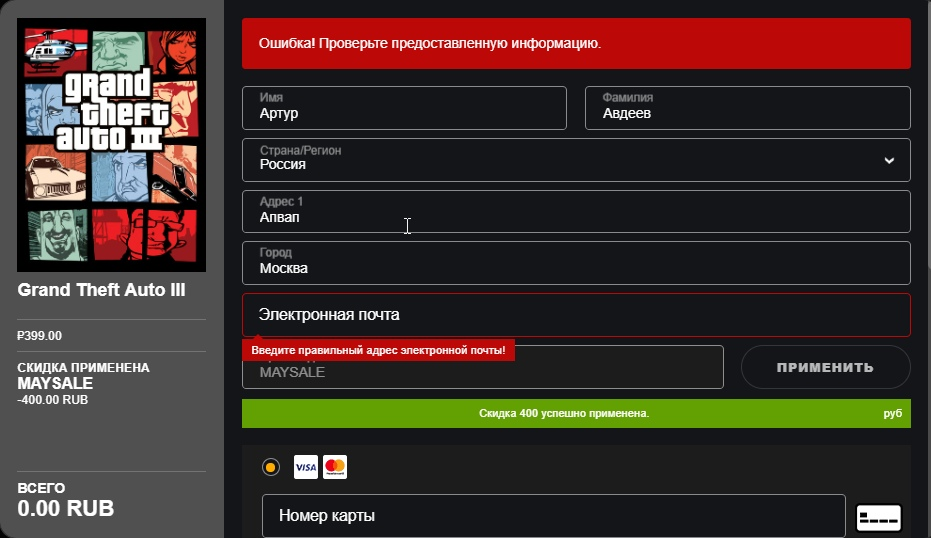
Task: Click the invalid email address tooltip
Action: 378,350
